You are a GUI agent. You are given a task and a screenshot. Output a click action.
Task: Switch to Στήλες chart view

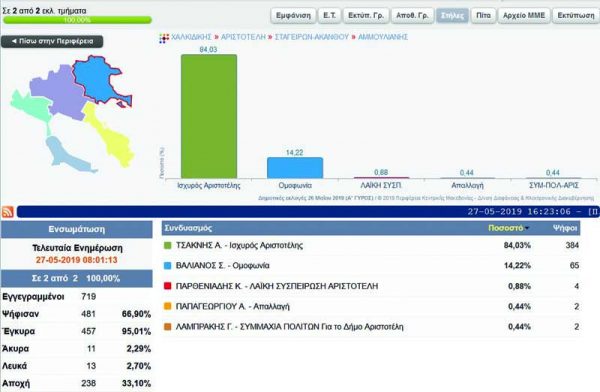click(x=452, y=16)
